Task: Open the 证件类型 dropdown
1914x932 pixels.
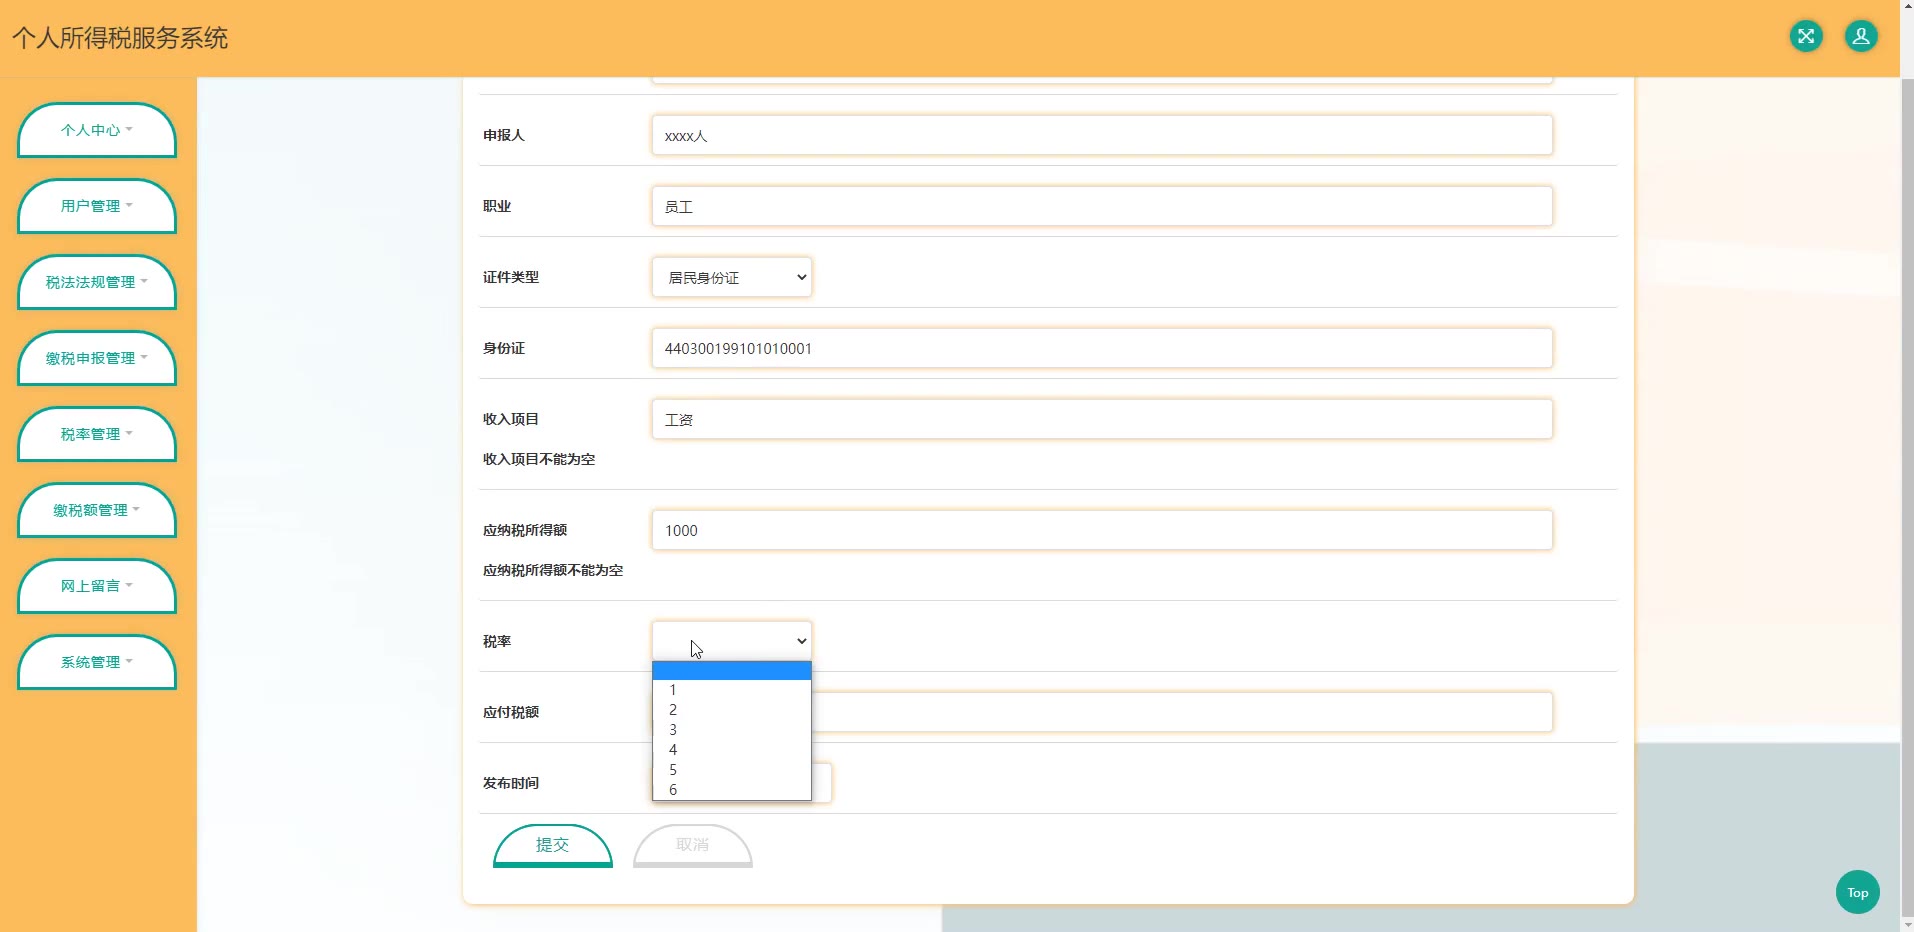Action: (x=731, y=277)
